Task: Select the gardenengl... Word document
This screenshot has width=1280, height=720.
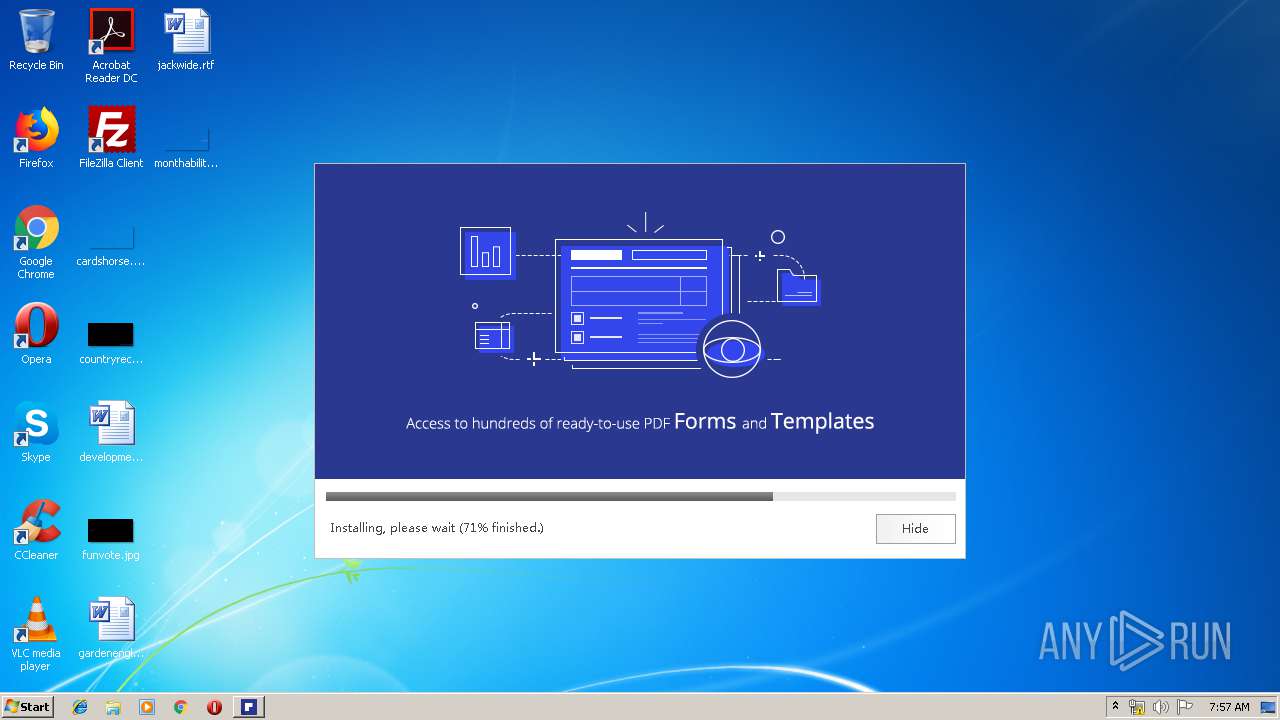Action: tap(111, 628)
